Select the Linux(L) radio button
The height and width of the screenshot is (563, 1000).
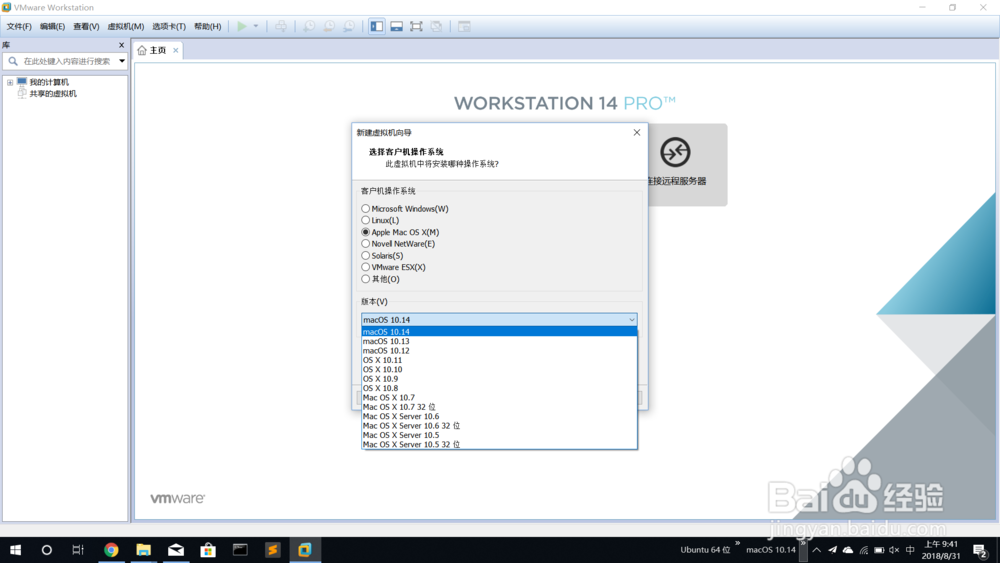point(365,220)
